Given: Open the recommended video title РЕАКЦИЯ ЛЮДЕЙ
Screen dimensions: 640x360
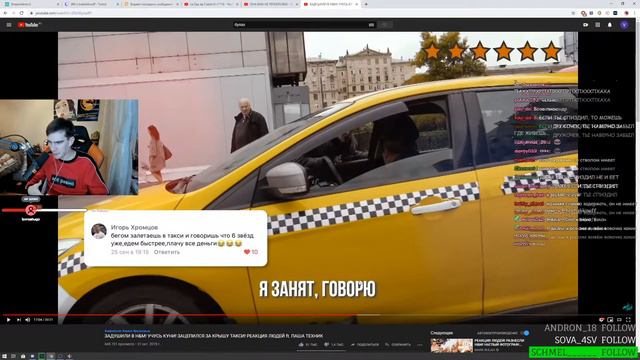Looking at the screenshot, I should [499, 342].
